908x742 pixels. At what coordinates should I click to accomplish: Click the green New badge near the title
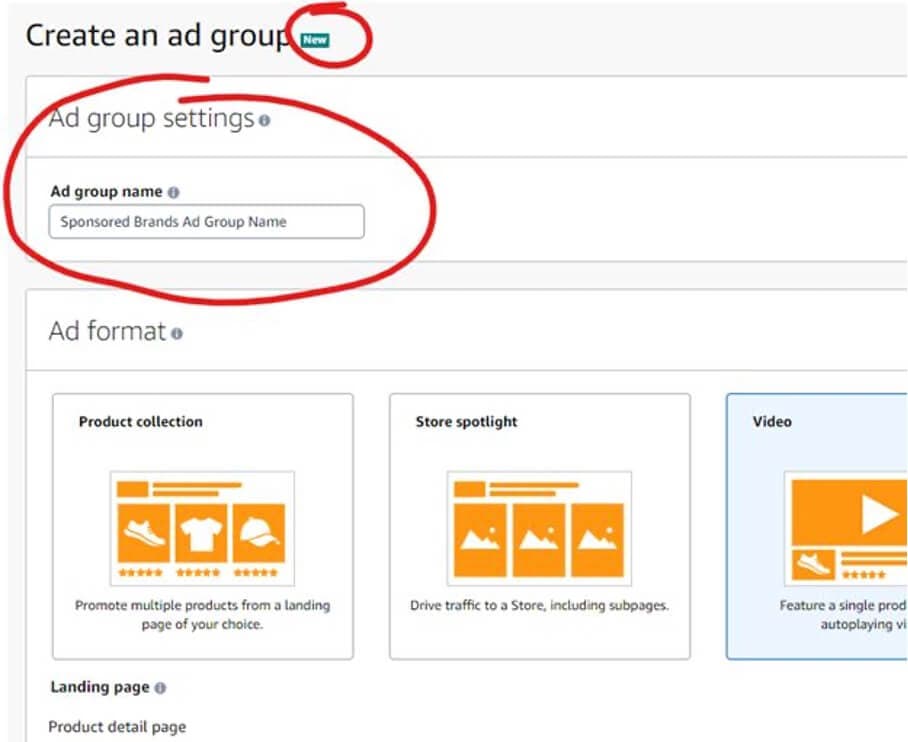coord(315,40)
